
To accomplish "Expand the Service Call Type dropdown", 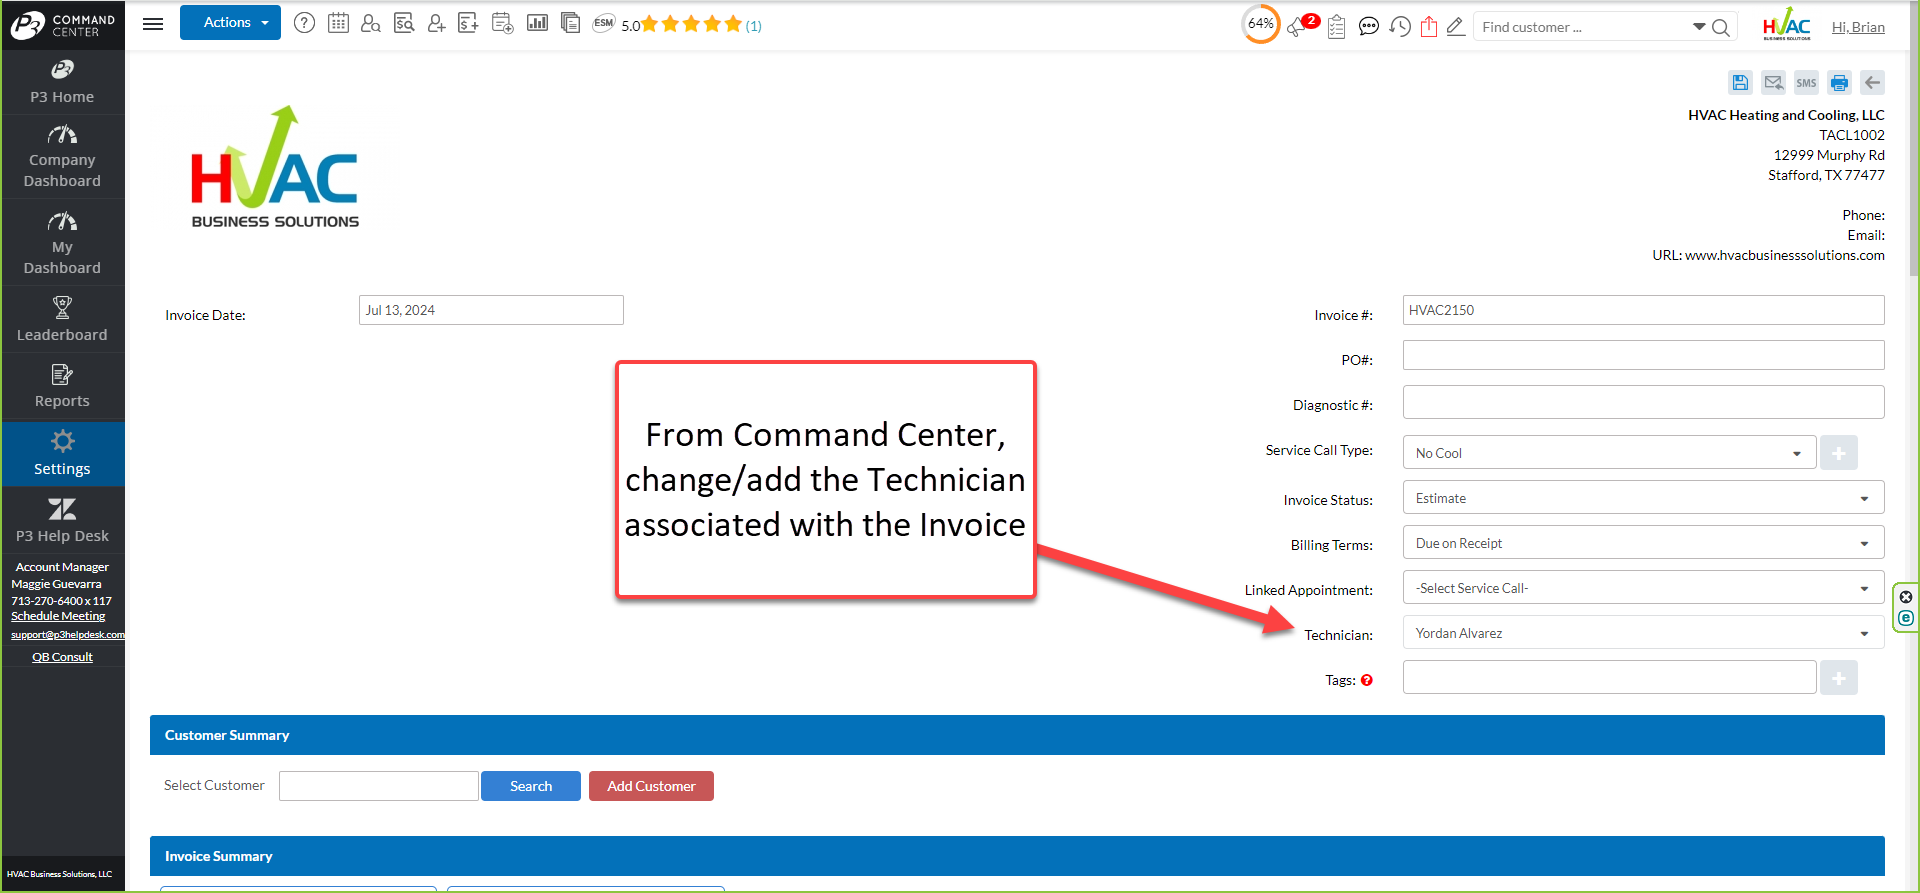I will (1609, 453).
